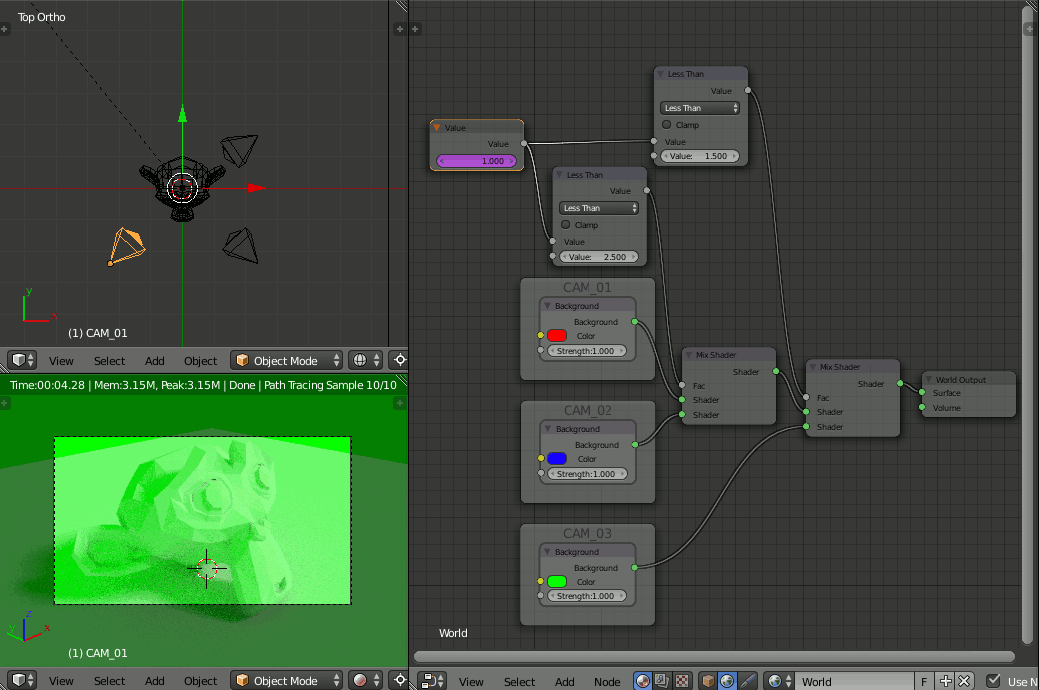Select the Object shader type cube icon
This screenshot has height=690, width=1039.
(706, 681)
